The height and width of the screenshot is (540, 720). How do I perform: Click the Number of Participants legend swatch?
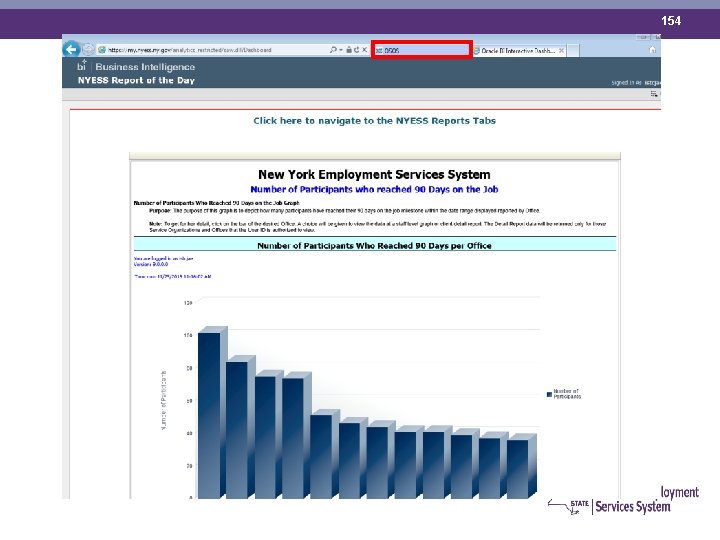click(x=549, y=394)
